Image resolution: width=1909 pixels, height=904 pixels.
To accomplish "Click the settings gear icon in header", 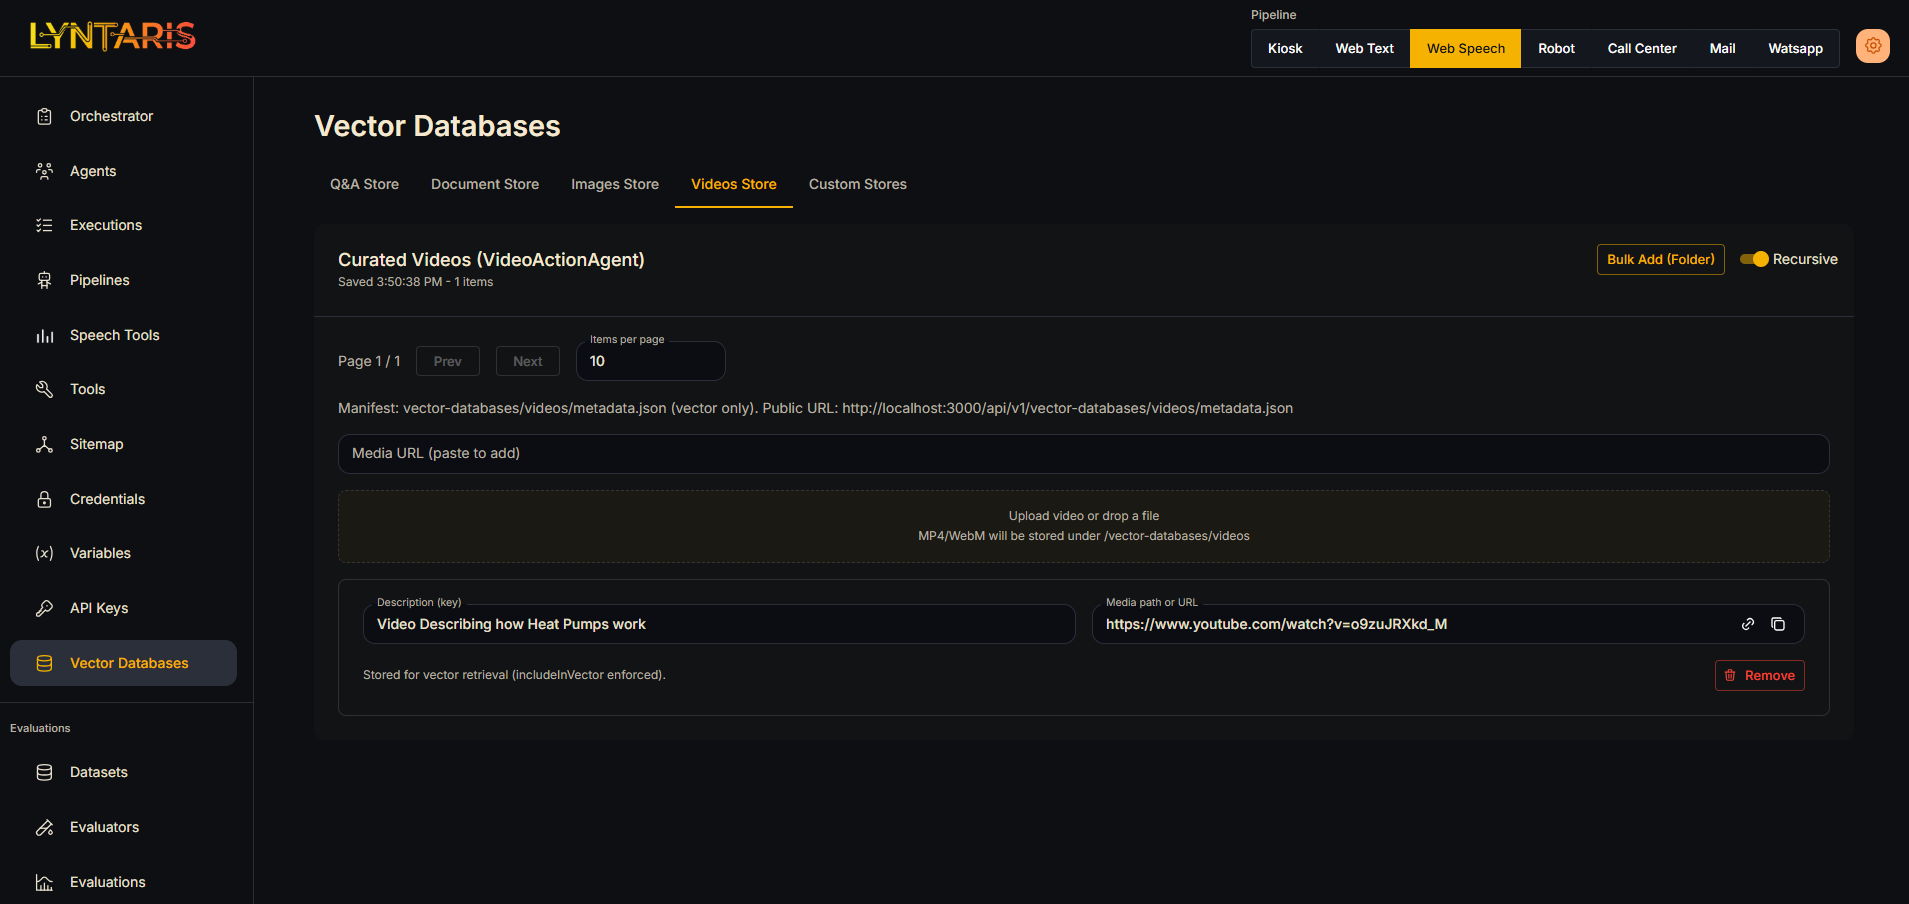I will click(1872, 46).
